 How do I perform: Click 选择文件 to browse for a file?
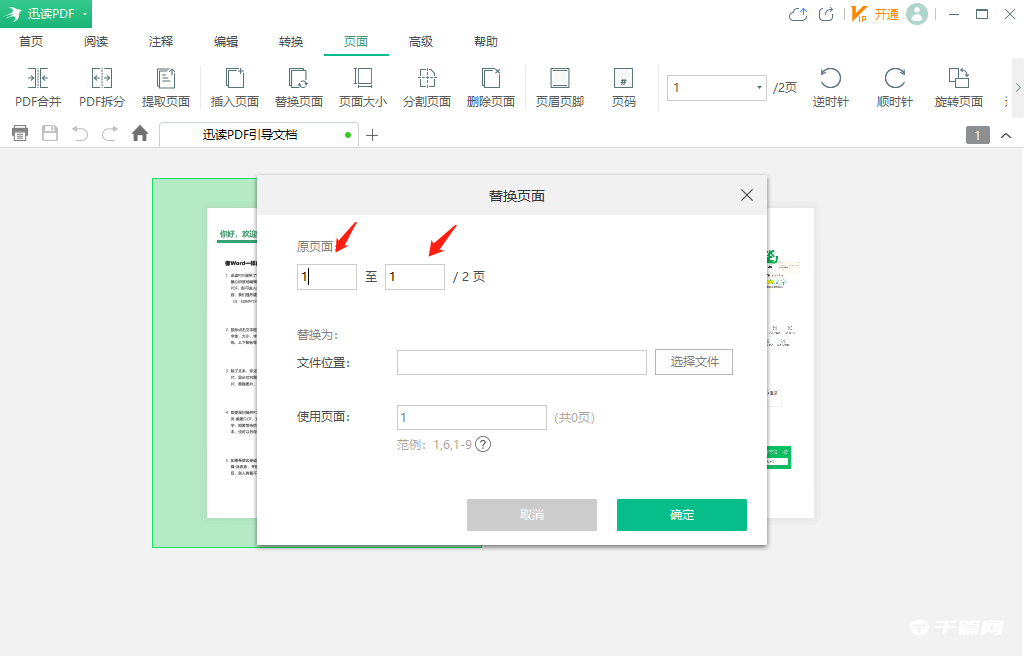[693, 362]
